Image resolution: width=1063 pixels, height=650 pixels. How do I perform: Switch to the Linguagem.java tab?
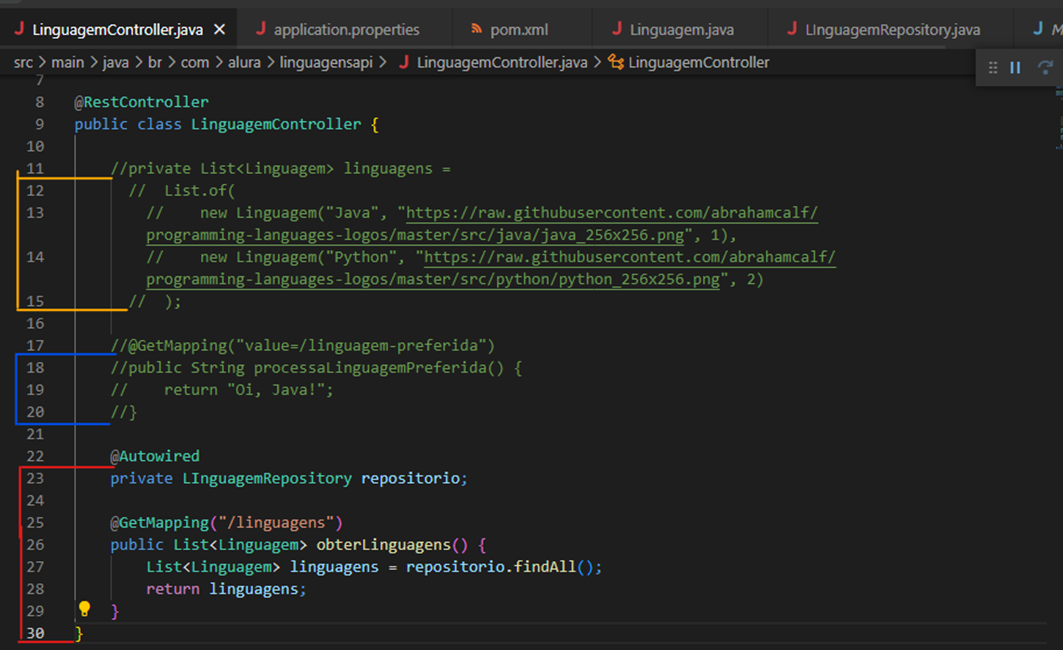(x=681, y=30)
